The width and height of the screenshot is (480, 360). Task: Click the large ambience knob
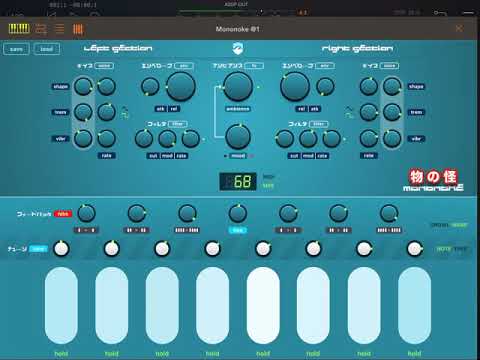238,86
